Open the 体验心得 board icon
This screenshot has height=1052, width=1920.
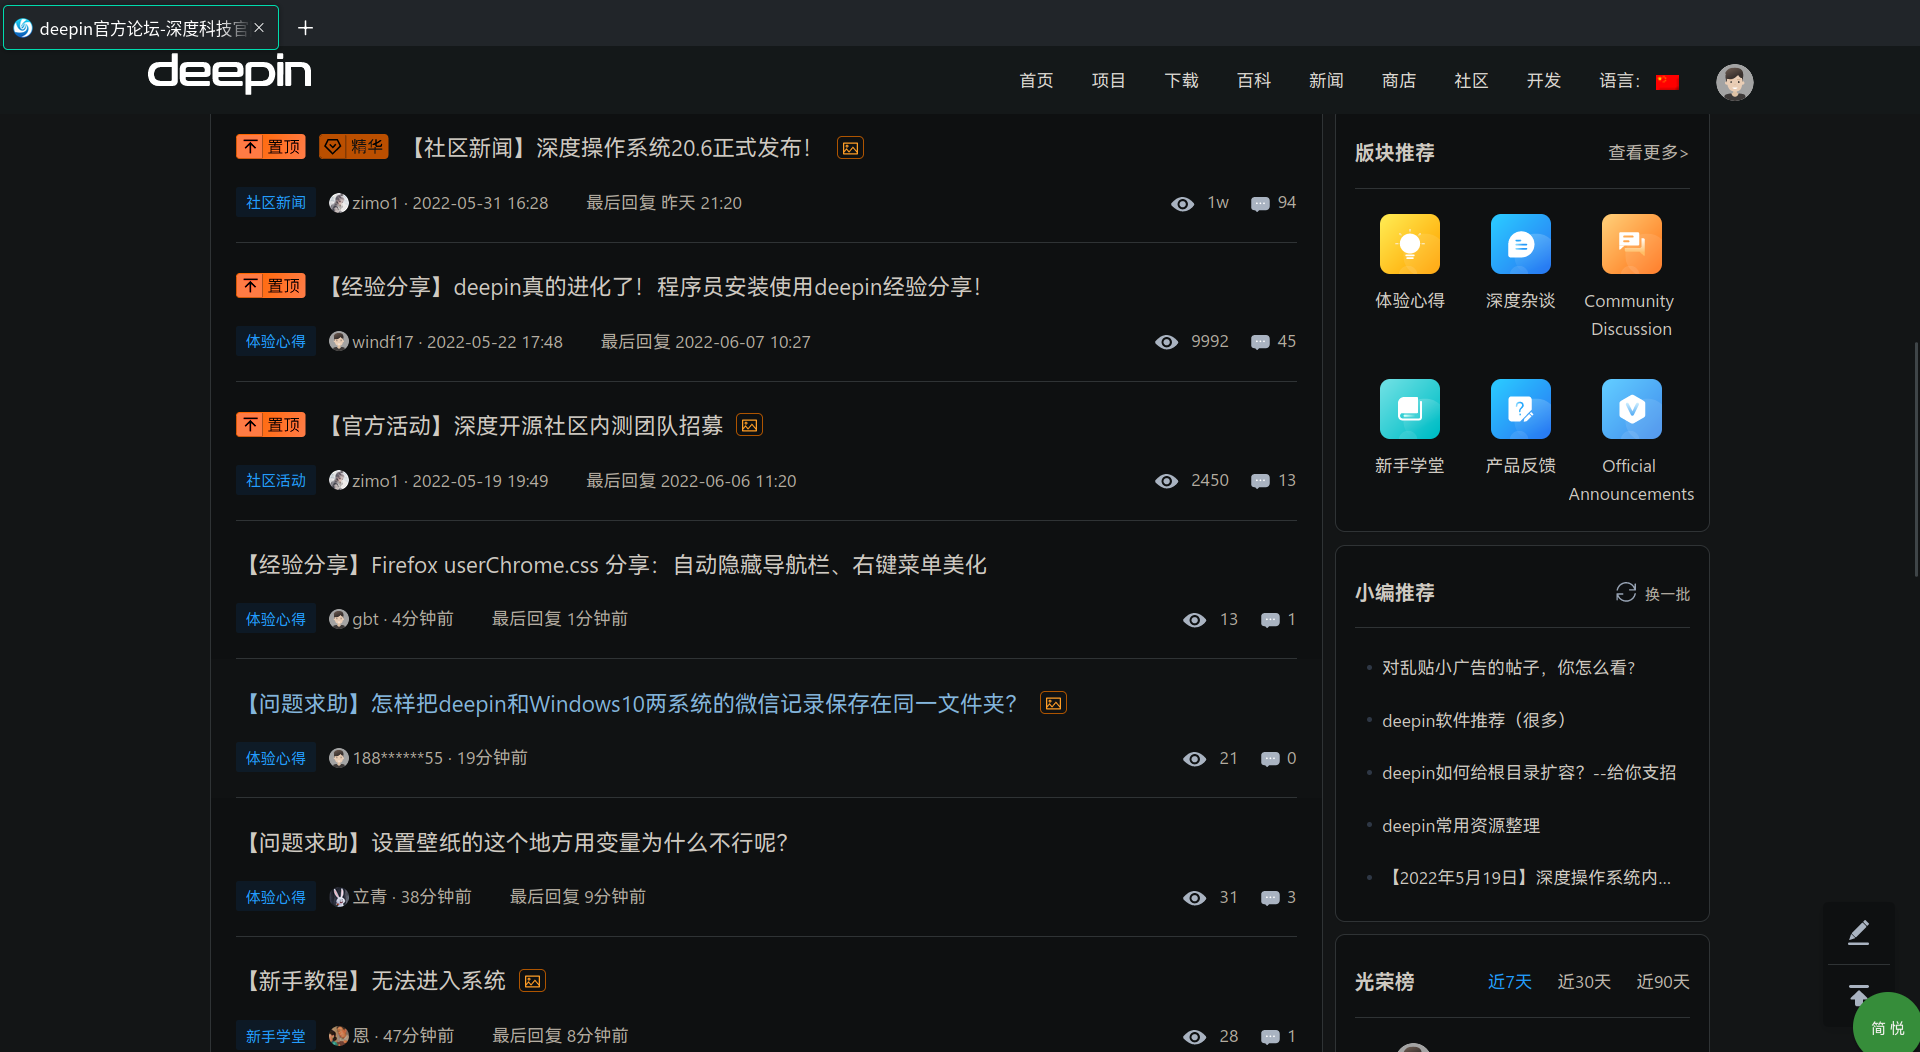pyautogui.click(x=1410, y=243)
